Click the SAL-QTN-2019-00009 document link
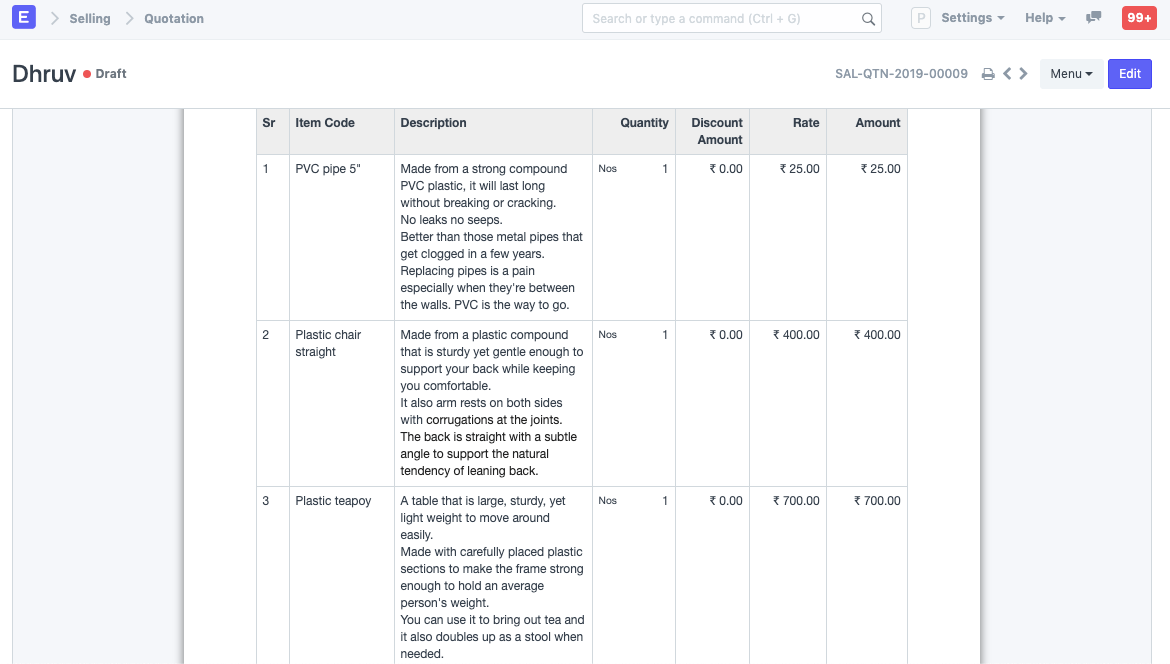1170x664 pixels. [x=901, y=73]
